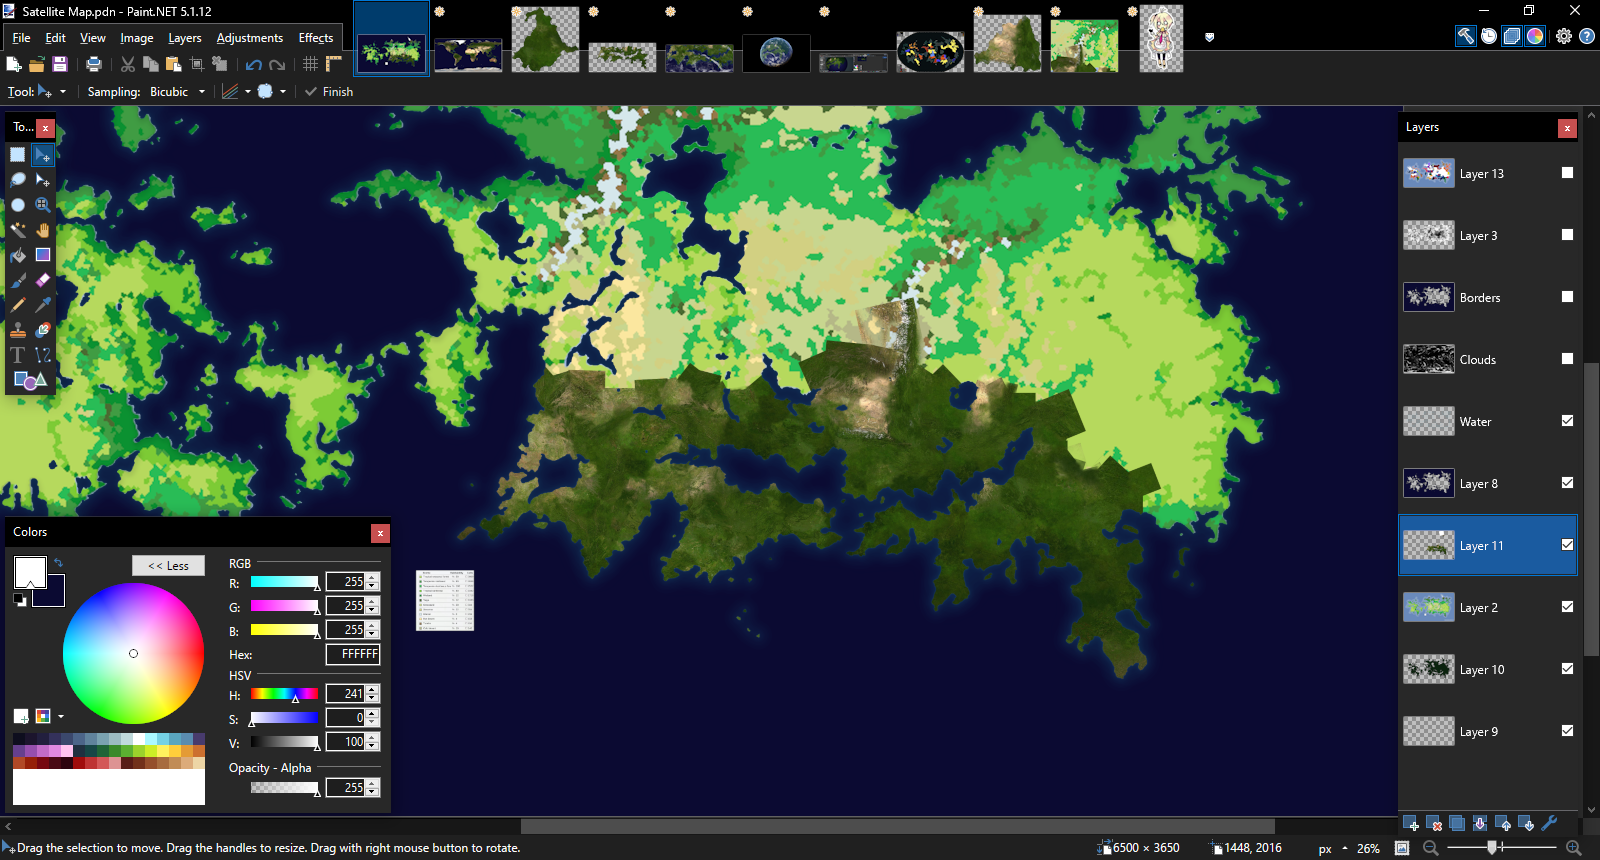Select the Move Selection tool
Viewport: 1600px width, 860px height.
click(43, 180)
